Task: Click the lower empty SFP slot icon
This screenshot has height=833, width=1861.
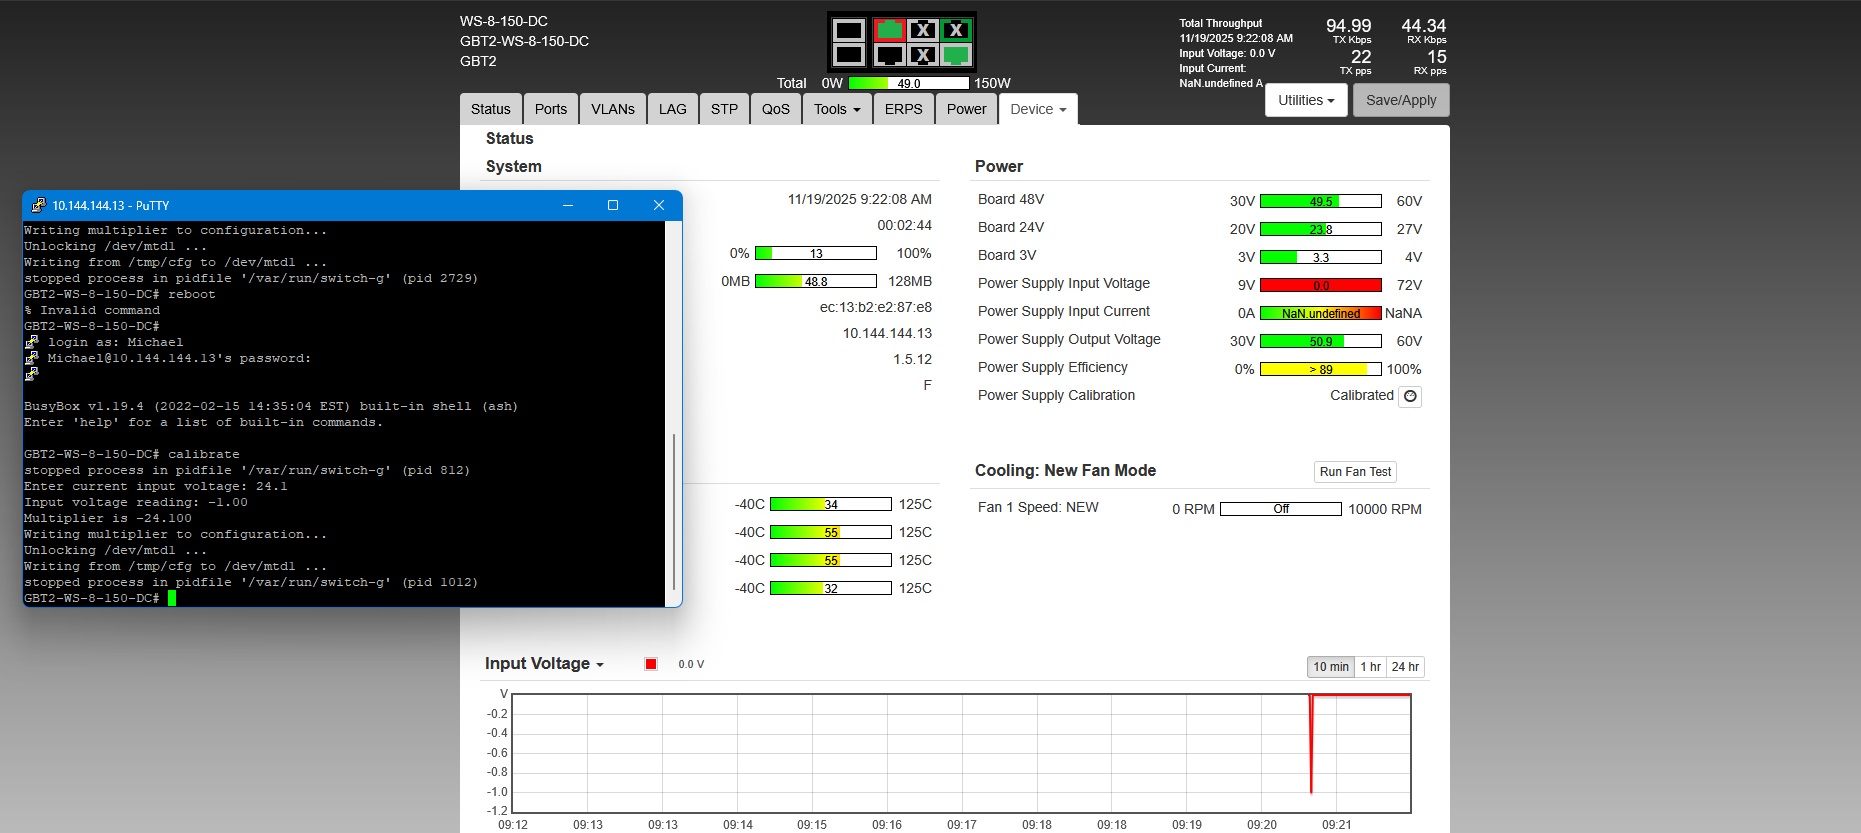Action: (849, 55)
